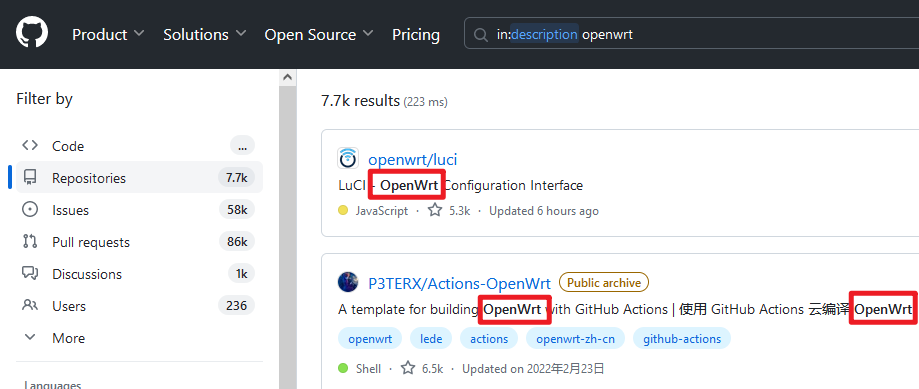Click the star icon for Actions-OpenWrt

(408, 368)
